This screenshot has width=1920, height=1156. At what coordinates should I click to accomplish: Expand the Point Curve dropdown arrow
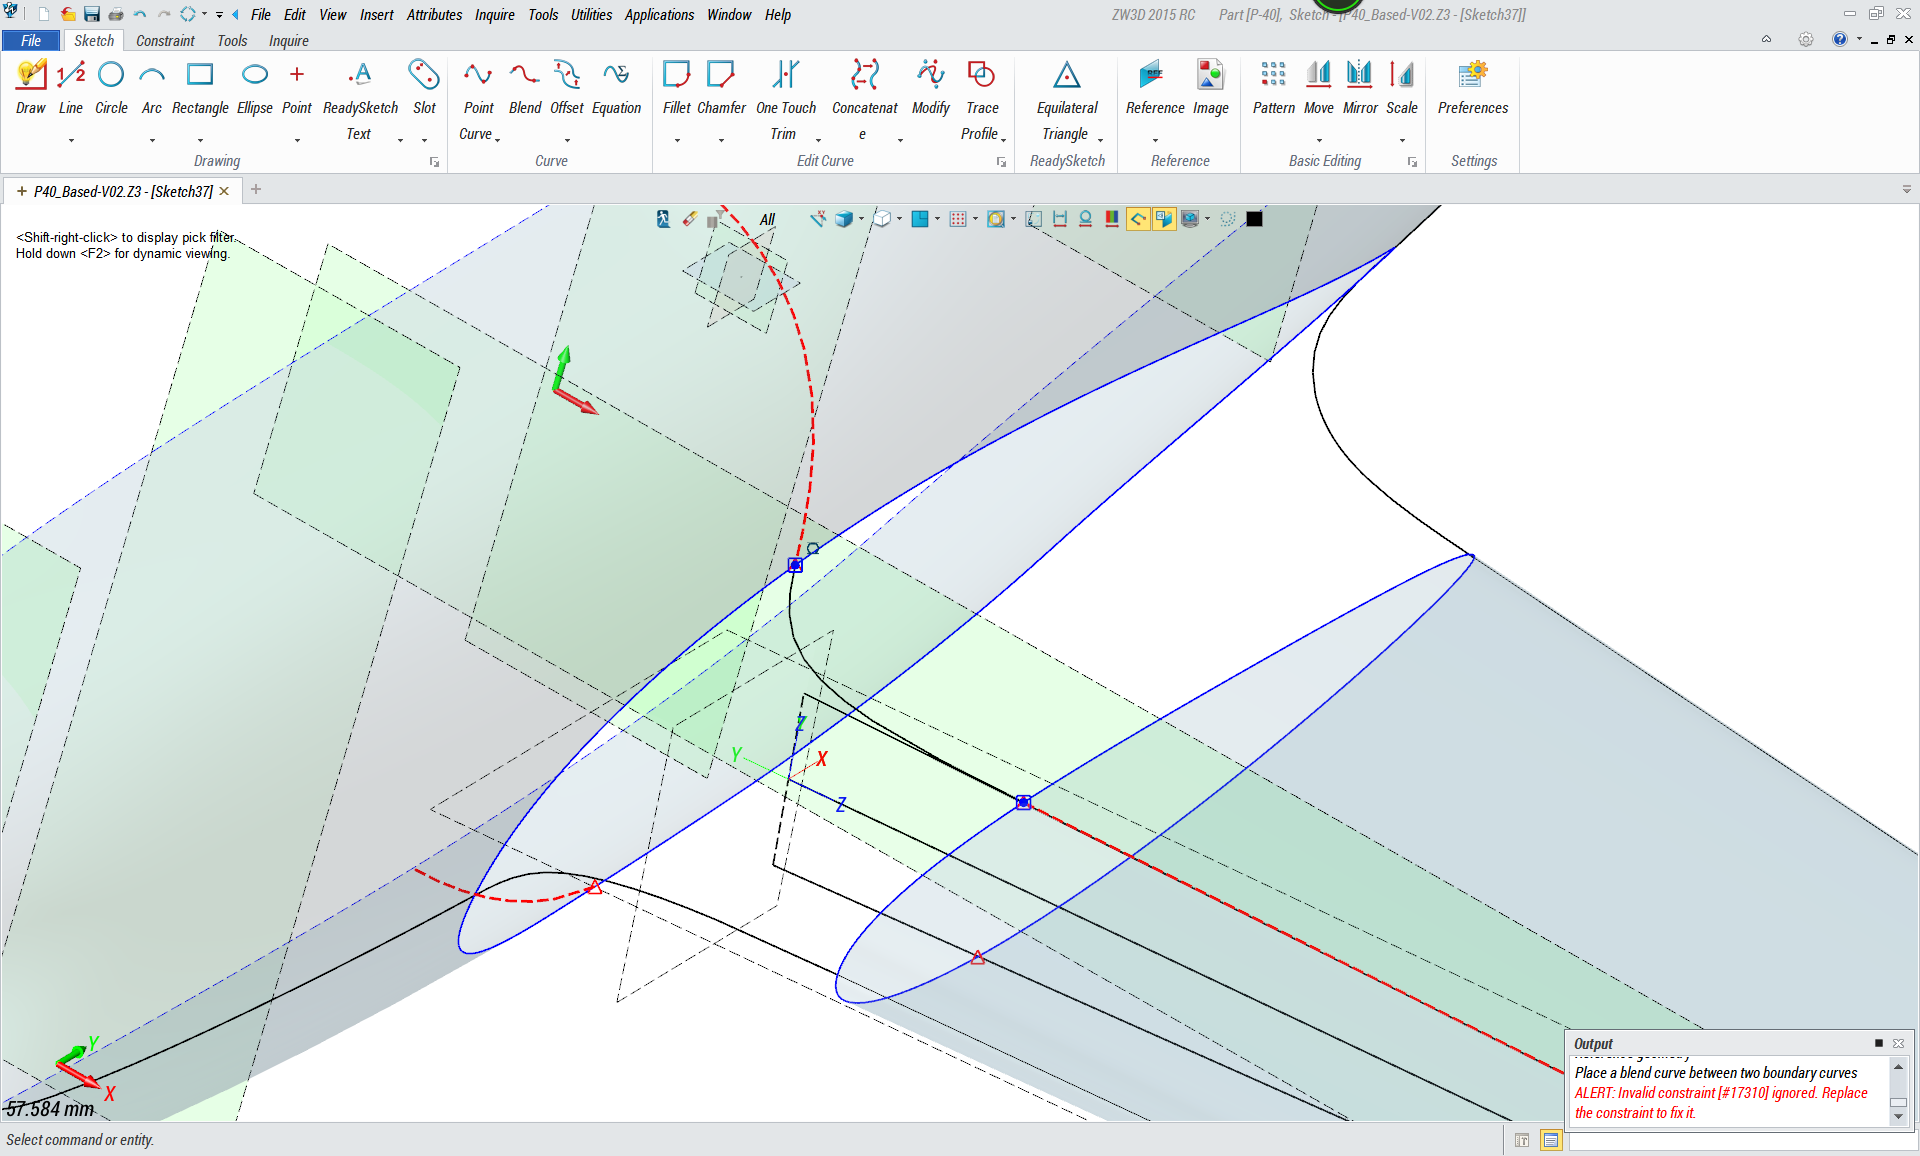tap(497, 139)
